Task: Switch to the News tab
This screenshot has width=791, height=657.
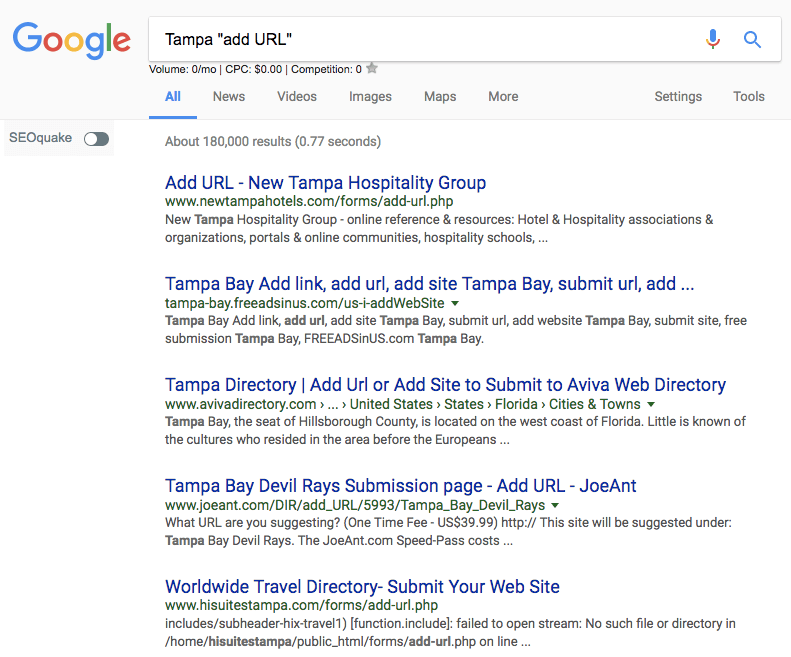Action: point(228,97)
